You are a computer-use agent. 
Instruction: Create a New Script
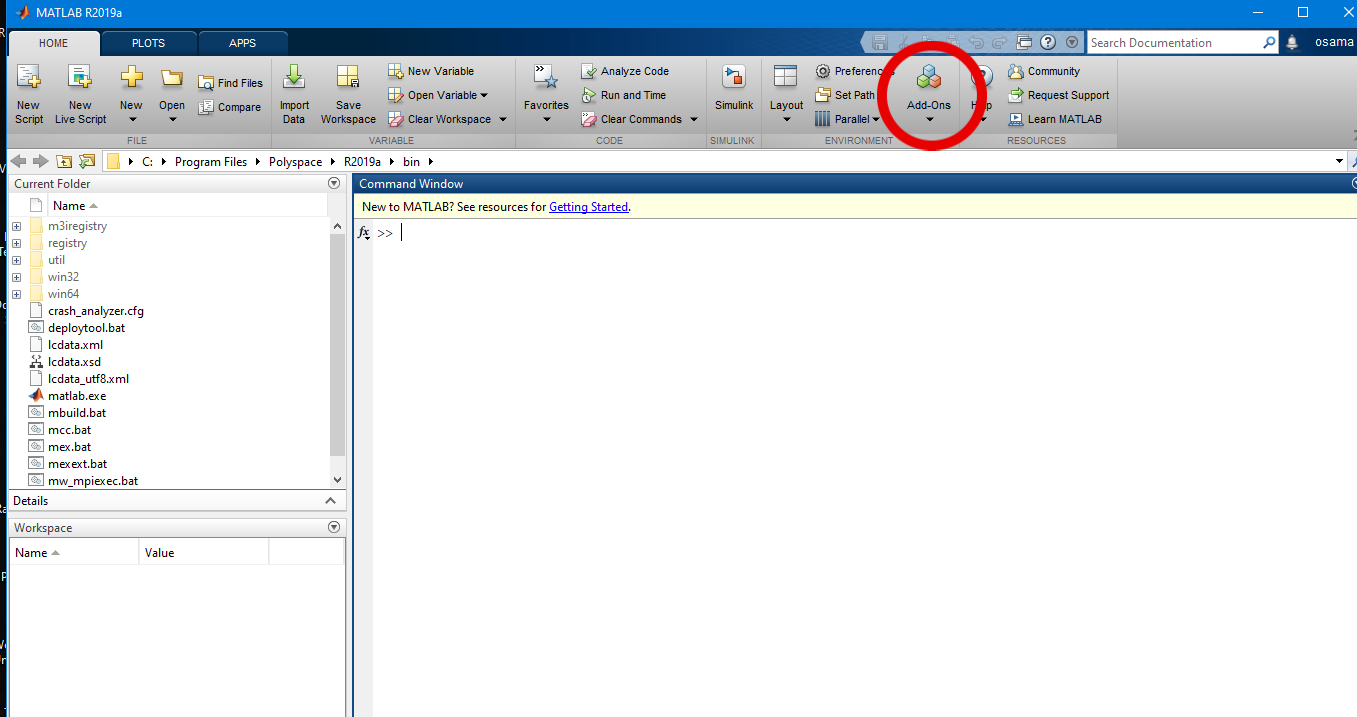pyautogui.click(x=28, y=95)
